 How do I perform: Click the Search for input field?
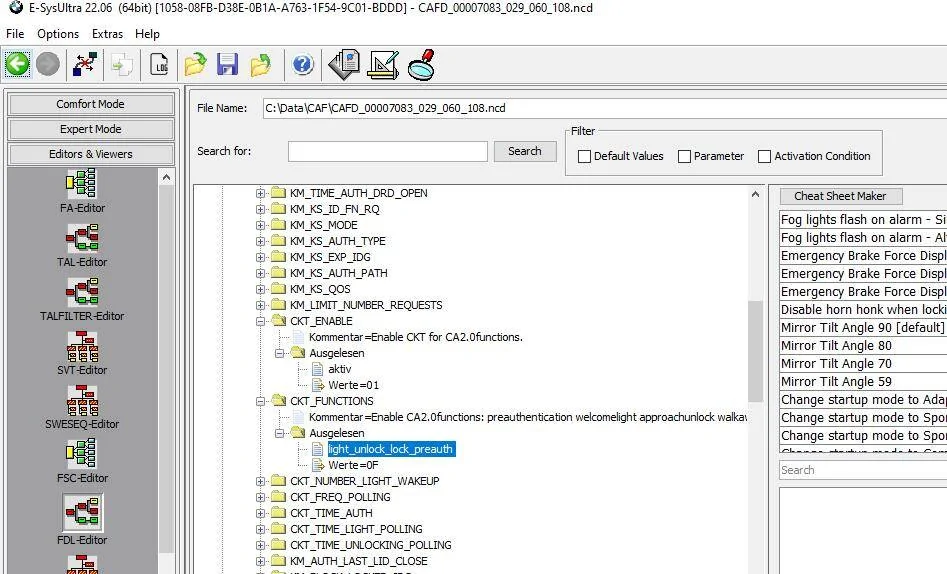[388, 151]
